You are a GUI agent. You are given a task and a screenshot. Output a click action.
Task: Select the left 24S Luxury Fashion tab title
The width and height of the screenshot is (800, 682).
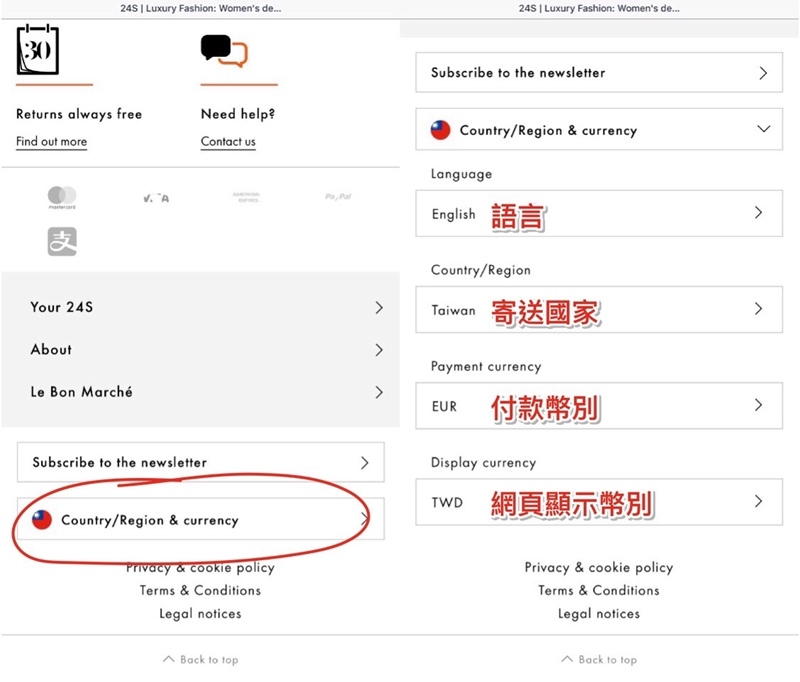(201, 8)
